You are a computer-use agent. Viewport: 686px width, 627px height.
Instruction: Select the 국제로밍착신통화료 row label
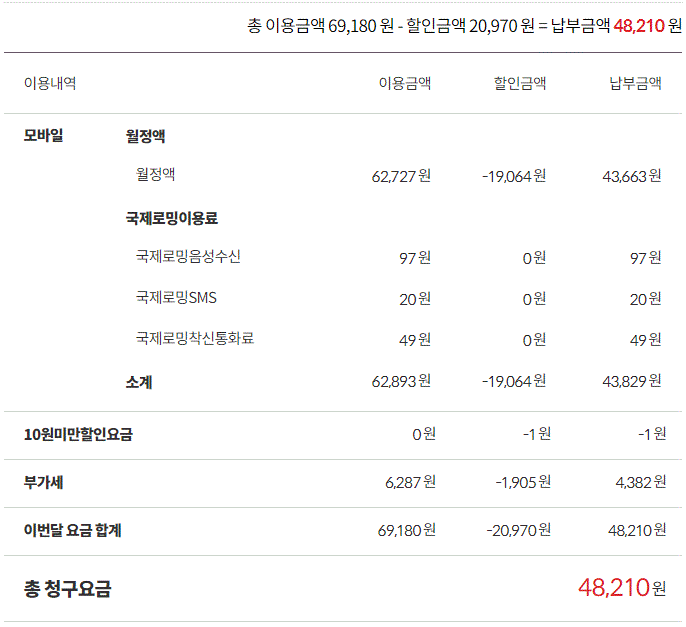pyautogui.click(x=195, y=338)
